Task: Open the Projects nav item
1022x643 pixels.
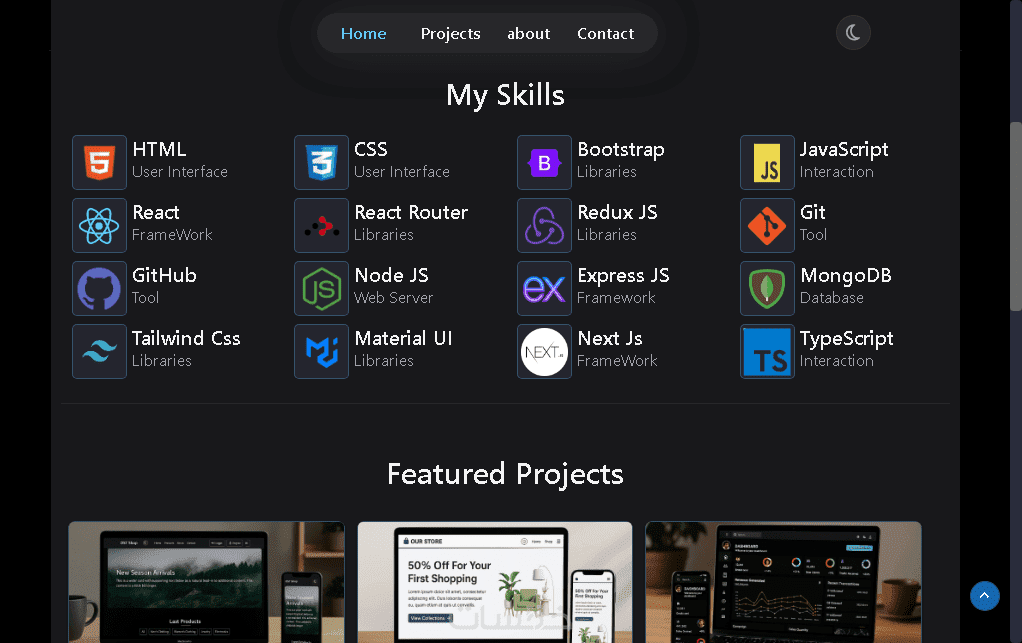Action: pos(450,33)
